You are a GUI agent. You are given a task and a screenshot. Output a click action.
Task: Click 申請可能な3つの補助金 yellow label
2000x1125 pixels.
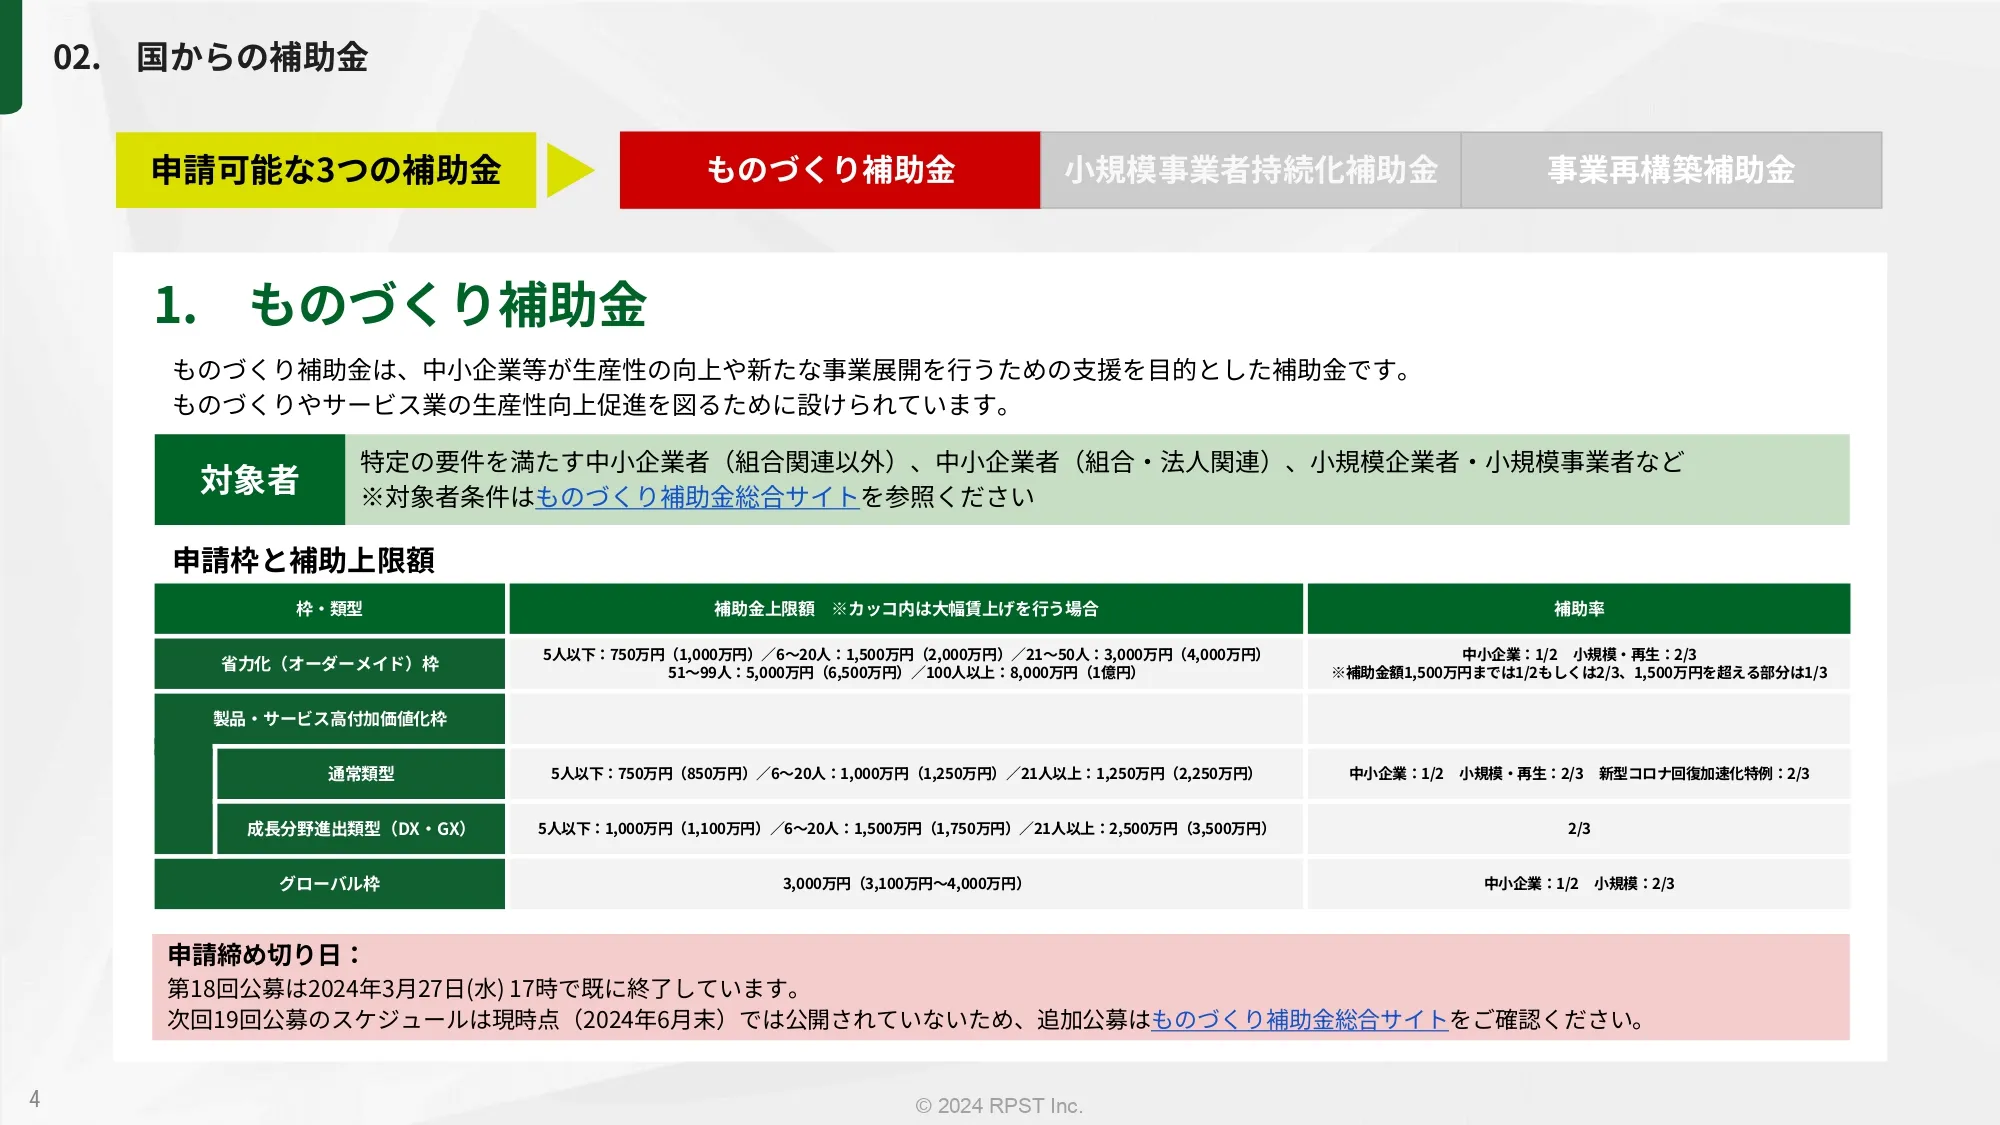point(326,170)
